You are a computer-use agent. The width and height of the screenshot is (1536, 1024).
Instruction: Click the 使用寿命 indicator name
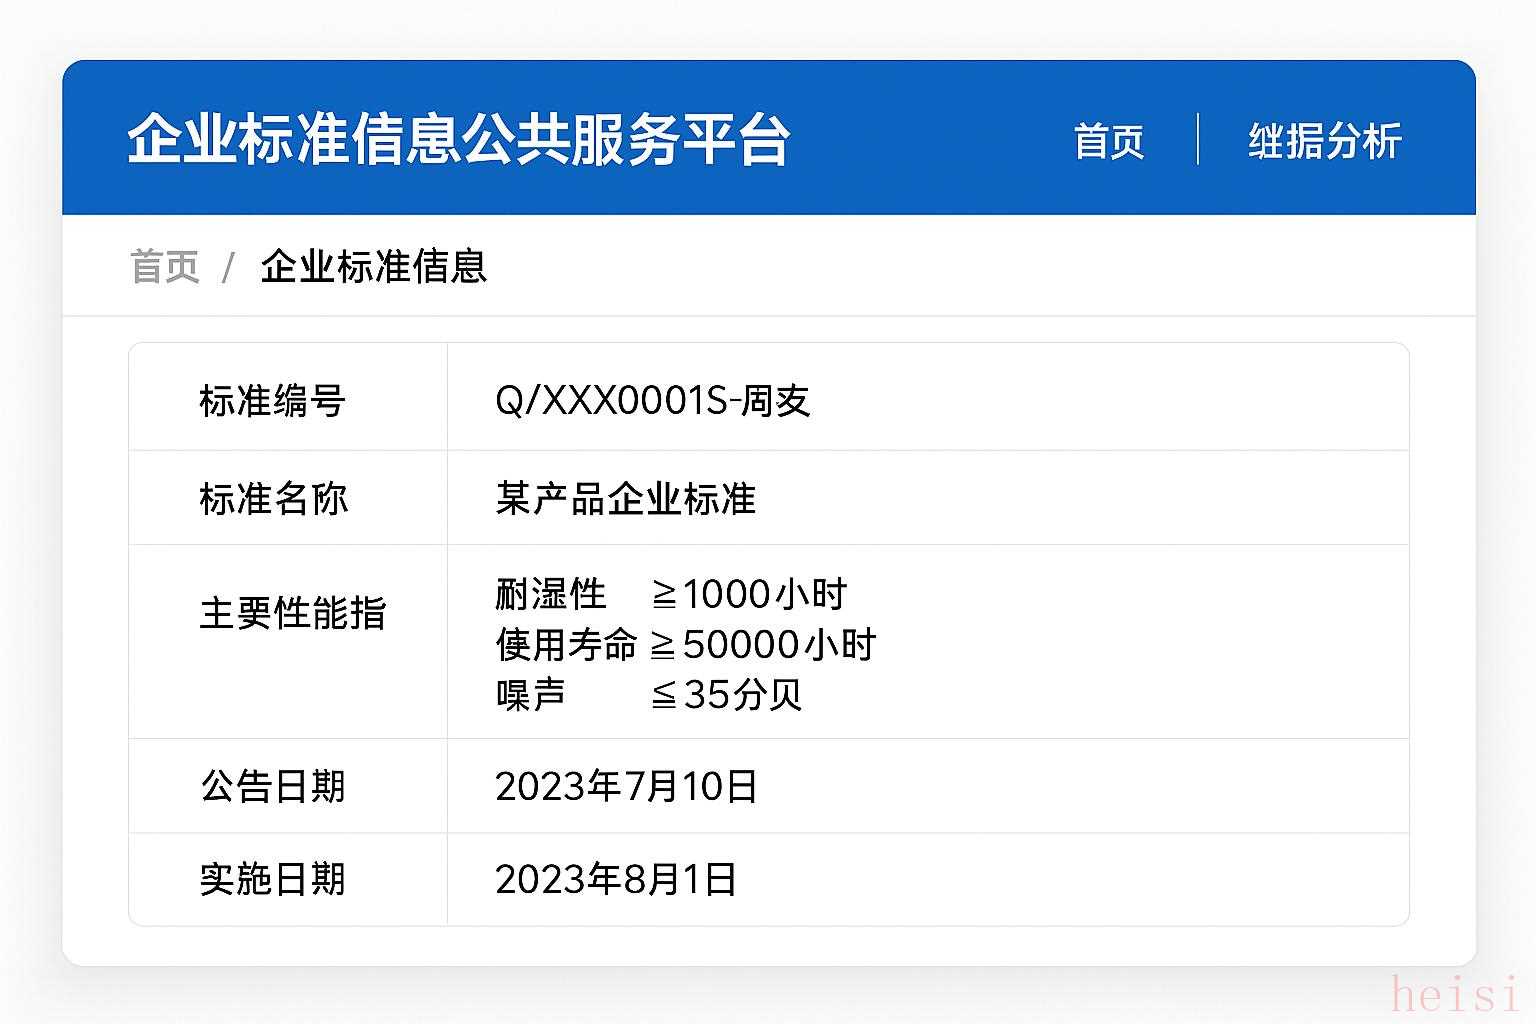566,645
